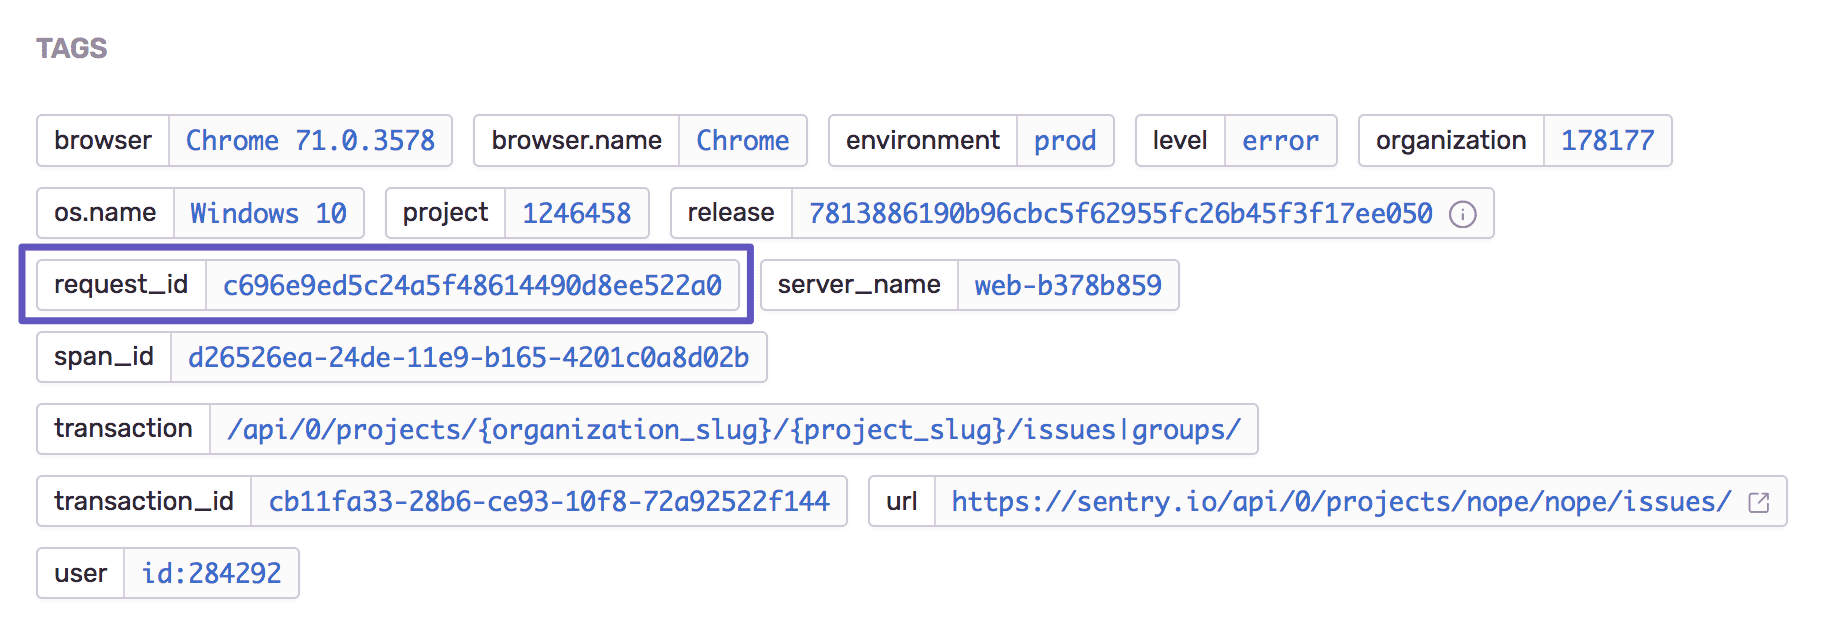Click the project tag key label

click(445, 213)
